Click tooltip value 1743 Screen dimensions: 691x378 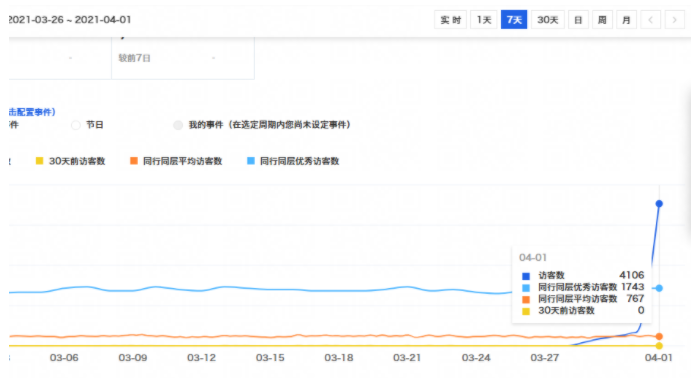pos(633,287)
